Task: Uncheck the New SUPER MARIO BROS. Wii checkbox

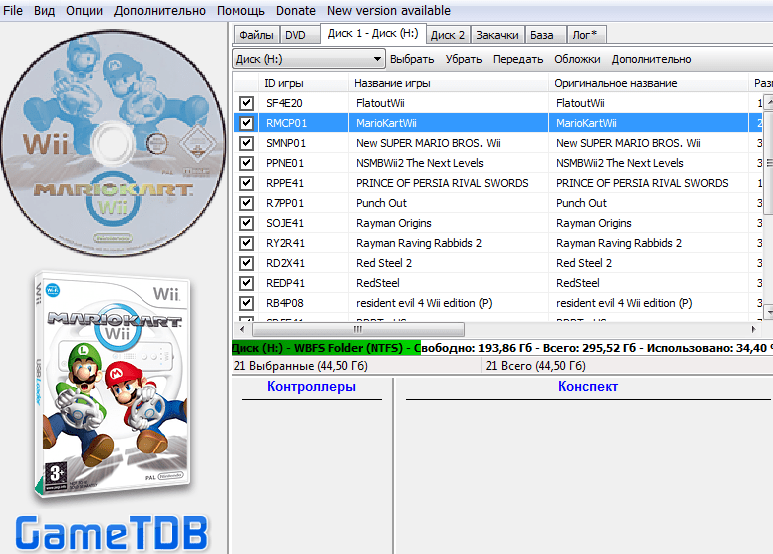Action: click(246, 143)
